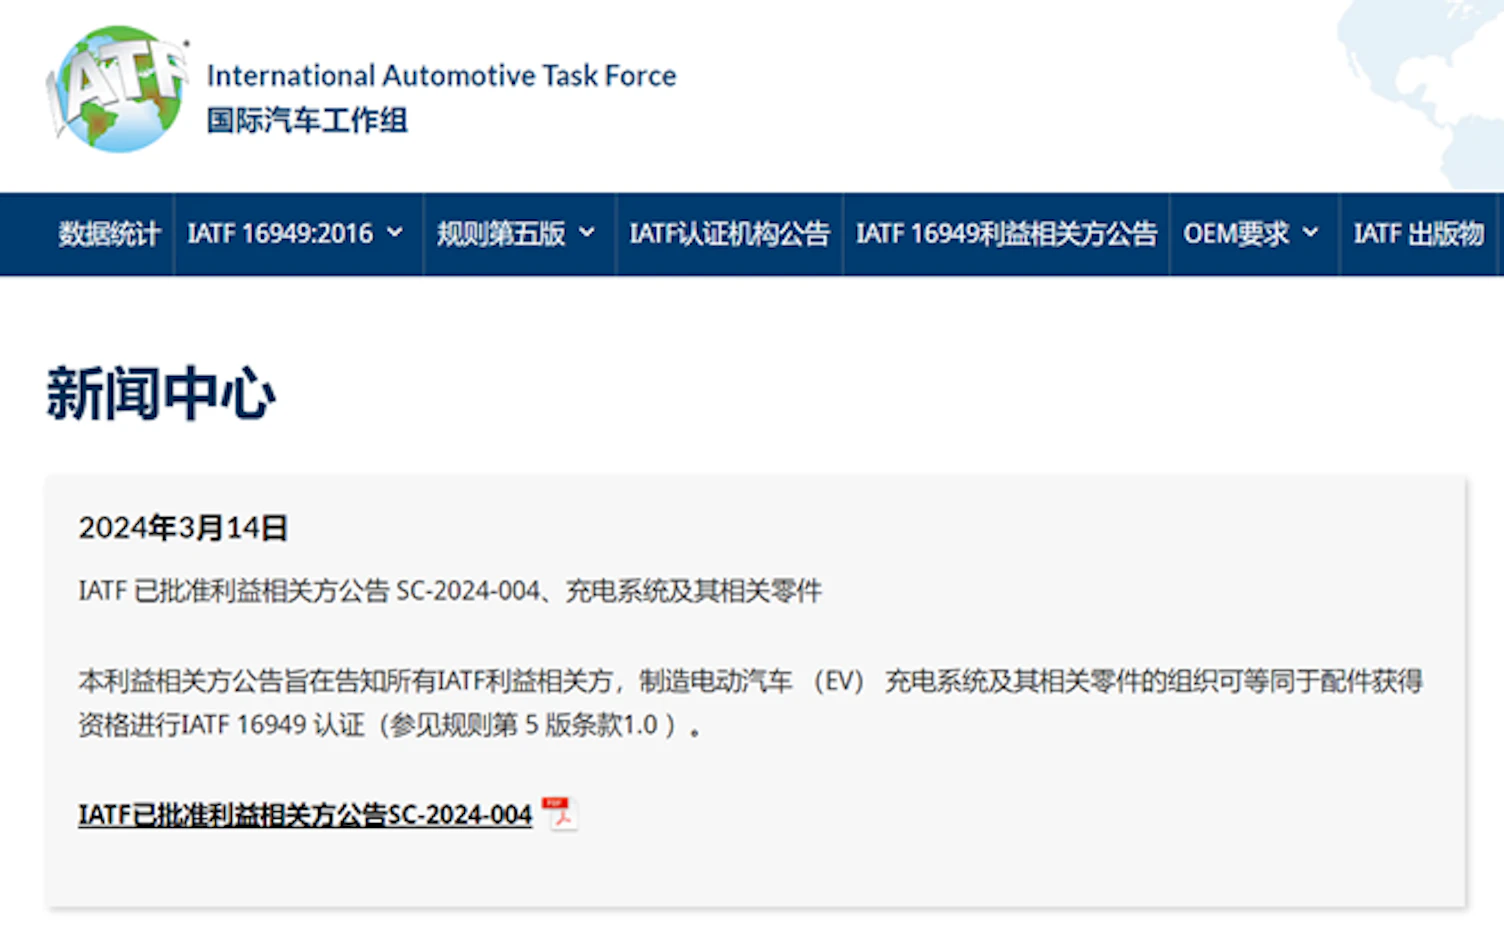Open the PDF icon next to SC-2024-004
Image resolution: width=1504 pixels, height=927 pixels.
[559, 812]
